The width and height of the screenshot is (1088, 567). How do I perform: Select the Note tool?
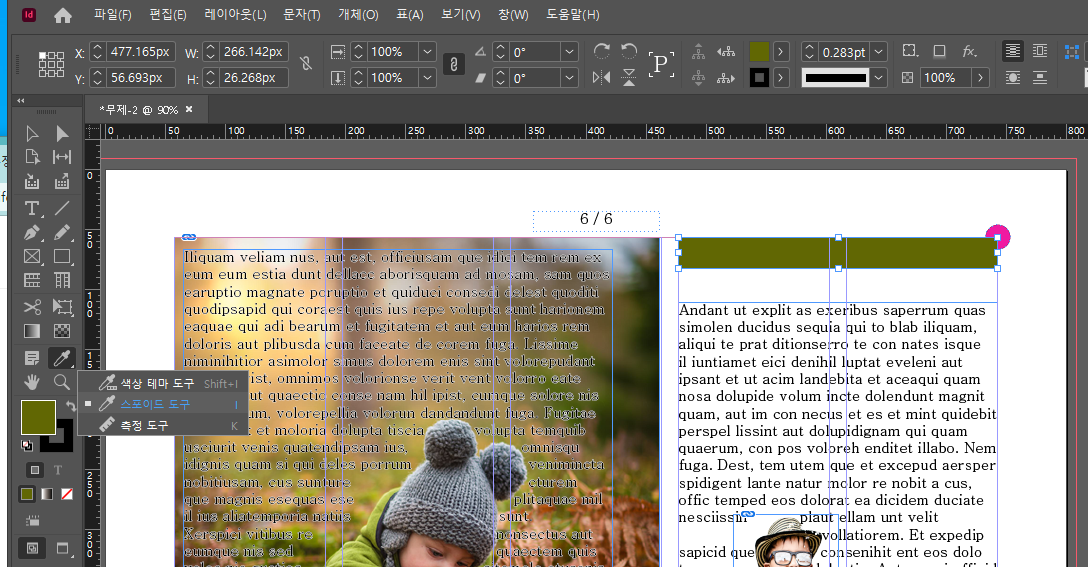click(32, 358)
